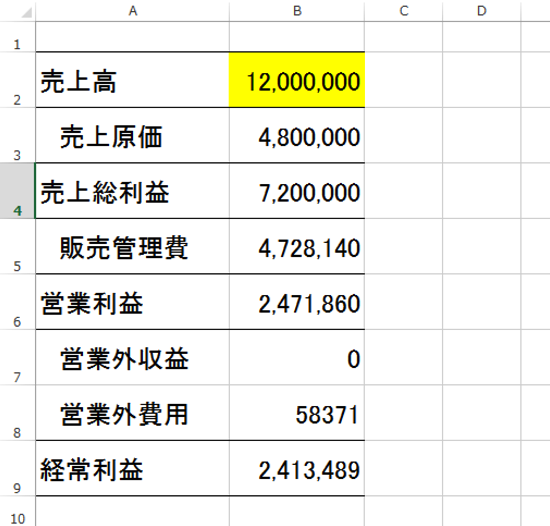Click the cell showing 4,800,000
550x526 pixels.
coord(297,135)
